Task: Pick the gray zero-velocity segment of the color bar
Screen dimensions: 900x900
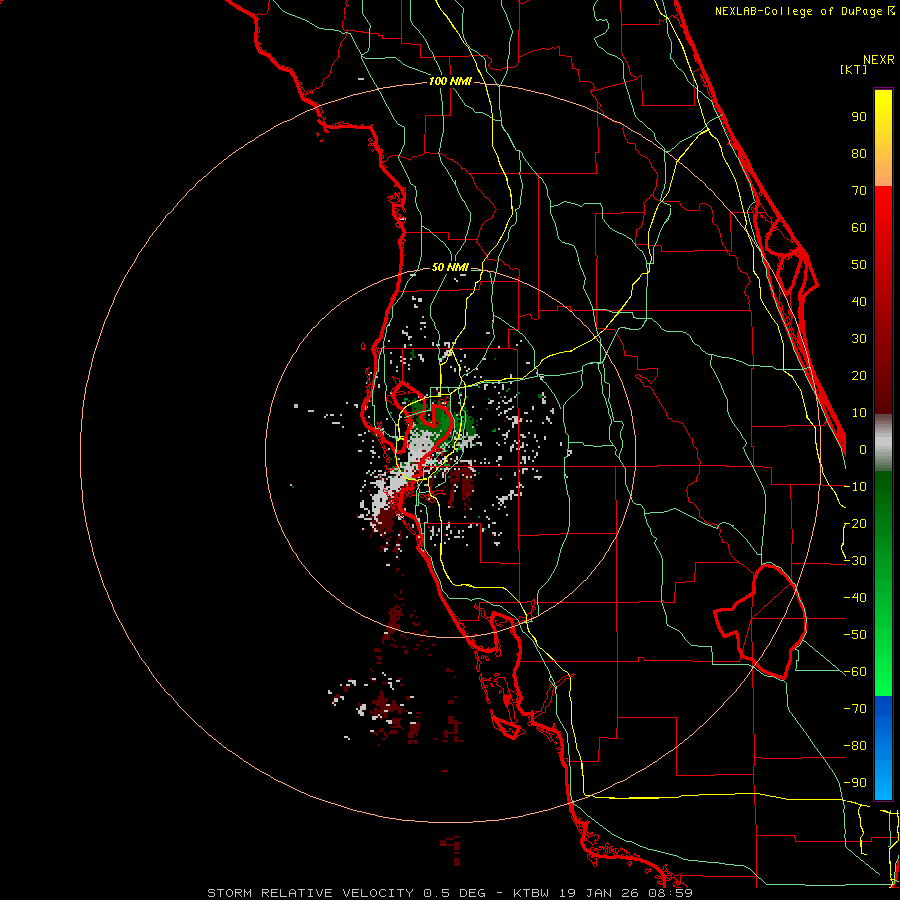Action: pos(883,443)
